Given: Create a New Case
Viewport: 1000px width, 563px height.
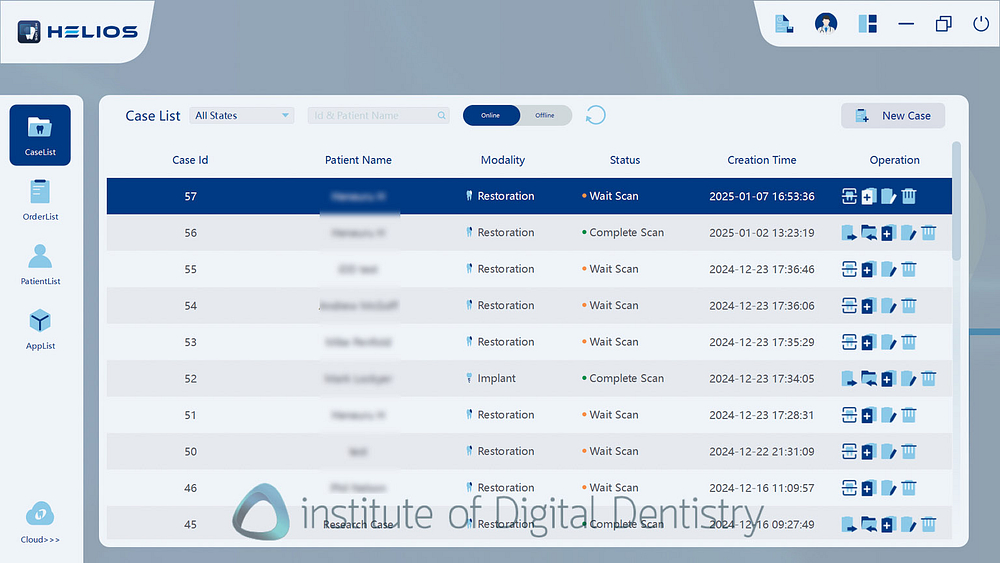Looking at the screenshot, I should click(x=893, y=116).
